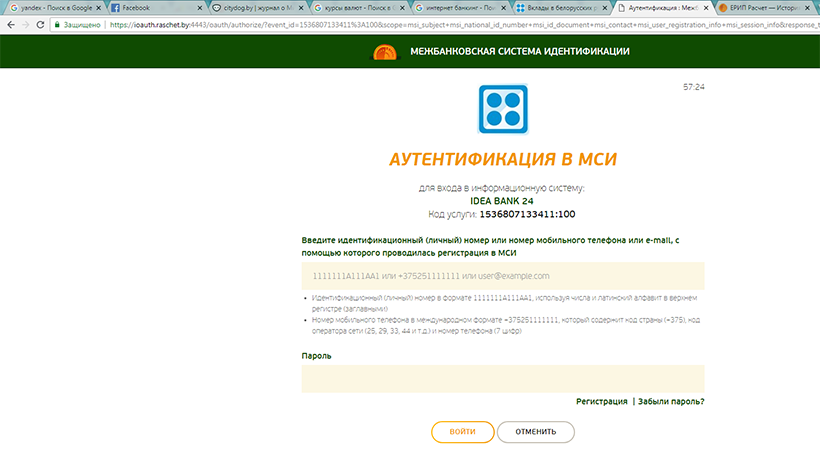This screenshot has width=820, height=450.
Task: Click the Пароль password field
Action: 502,378
